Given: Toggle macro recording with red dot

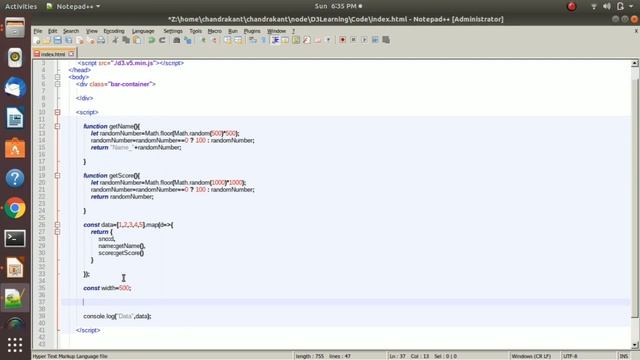Looking at the screenshot, I should (342, 40).
